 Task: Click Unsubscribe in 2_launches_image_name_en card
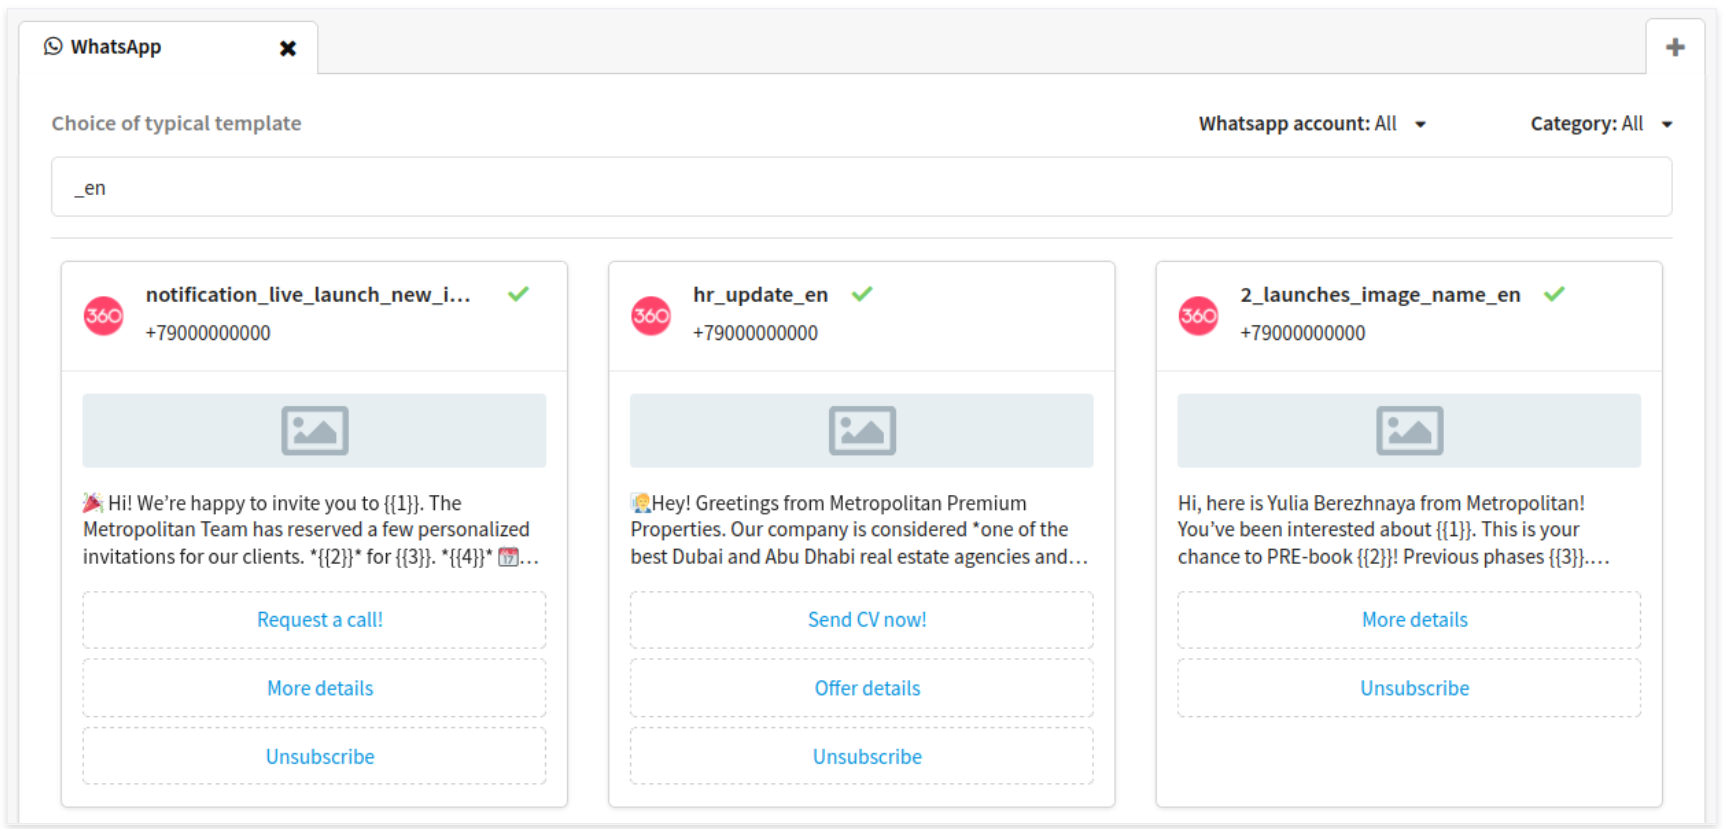click(1409, 688)
